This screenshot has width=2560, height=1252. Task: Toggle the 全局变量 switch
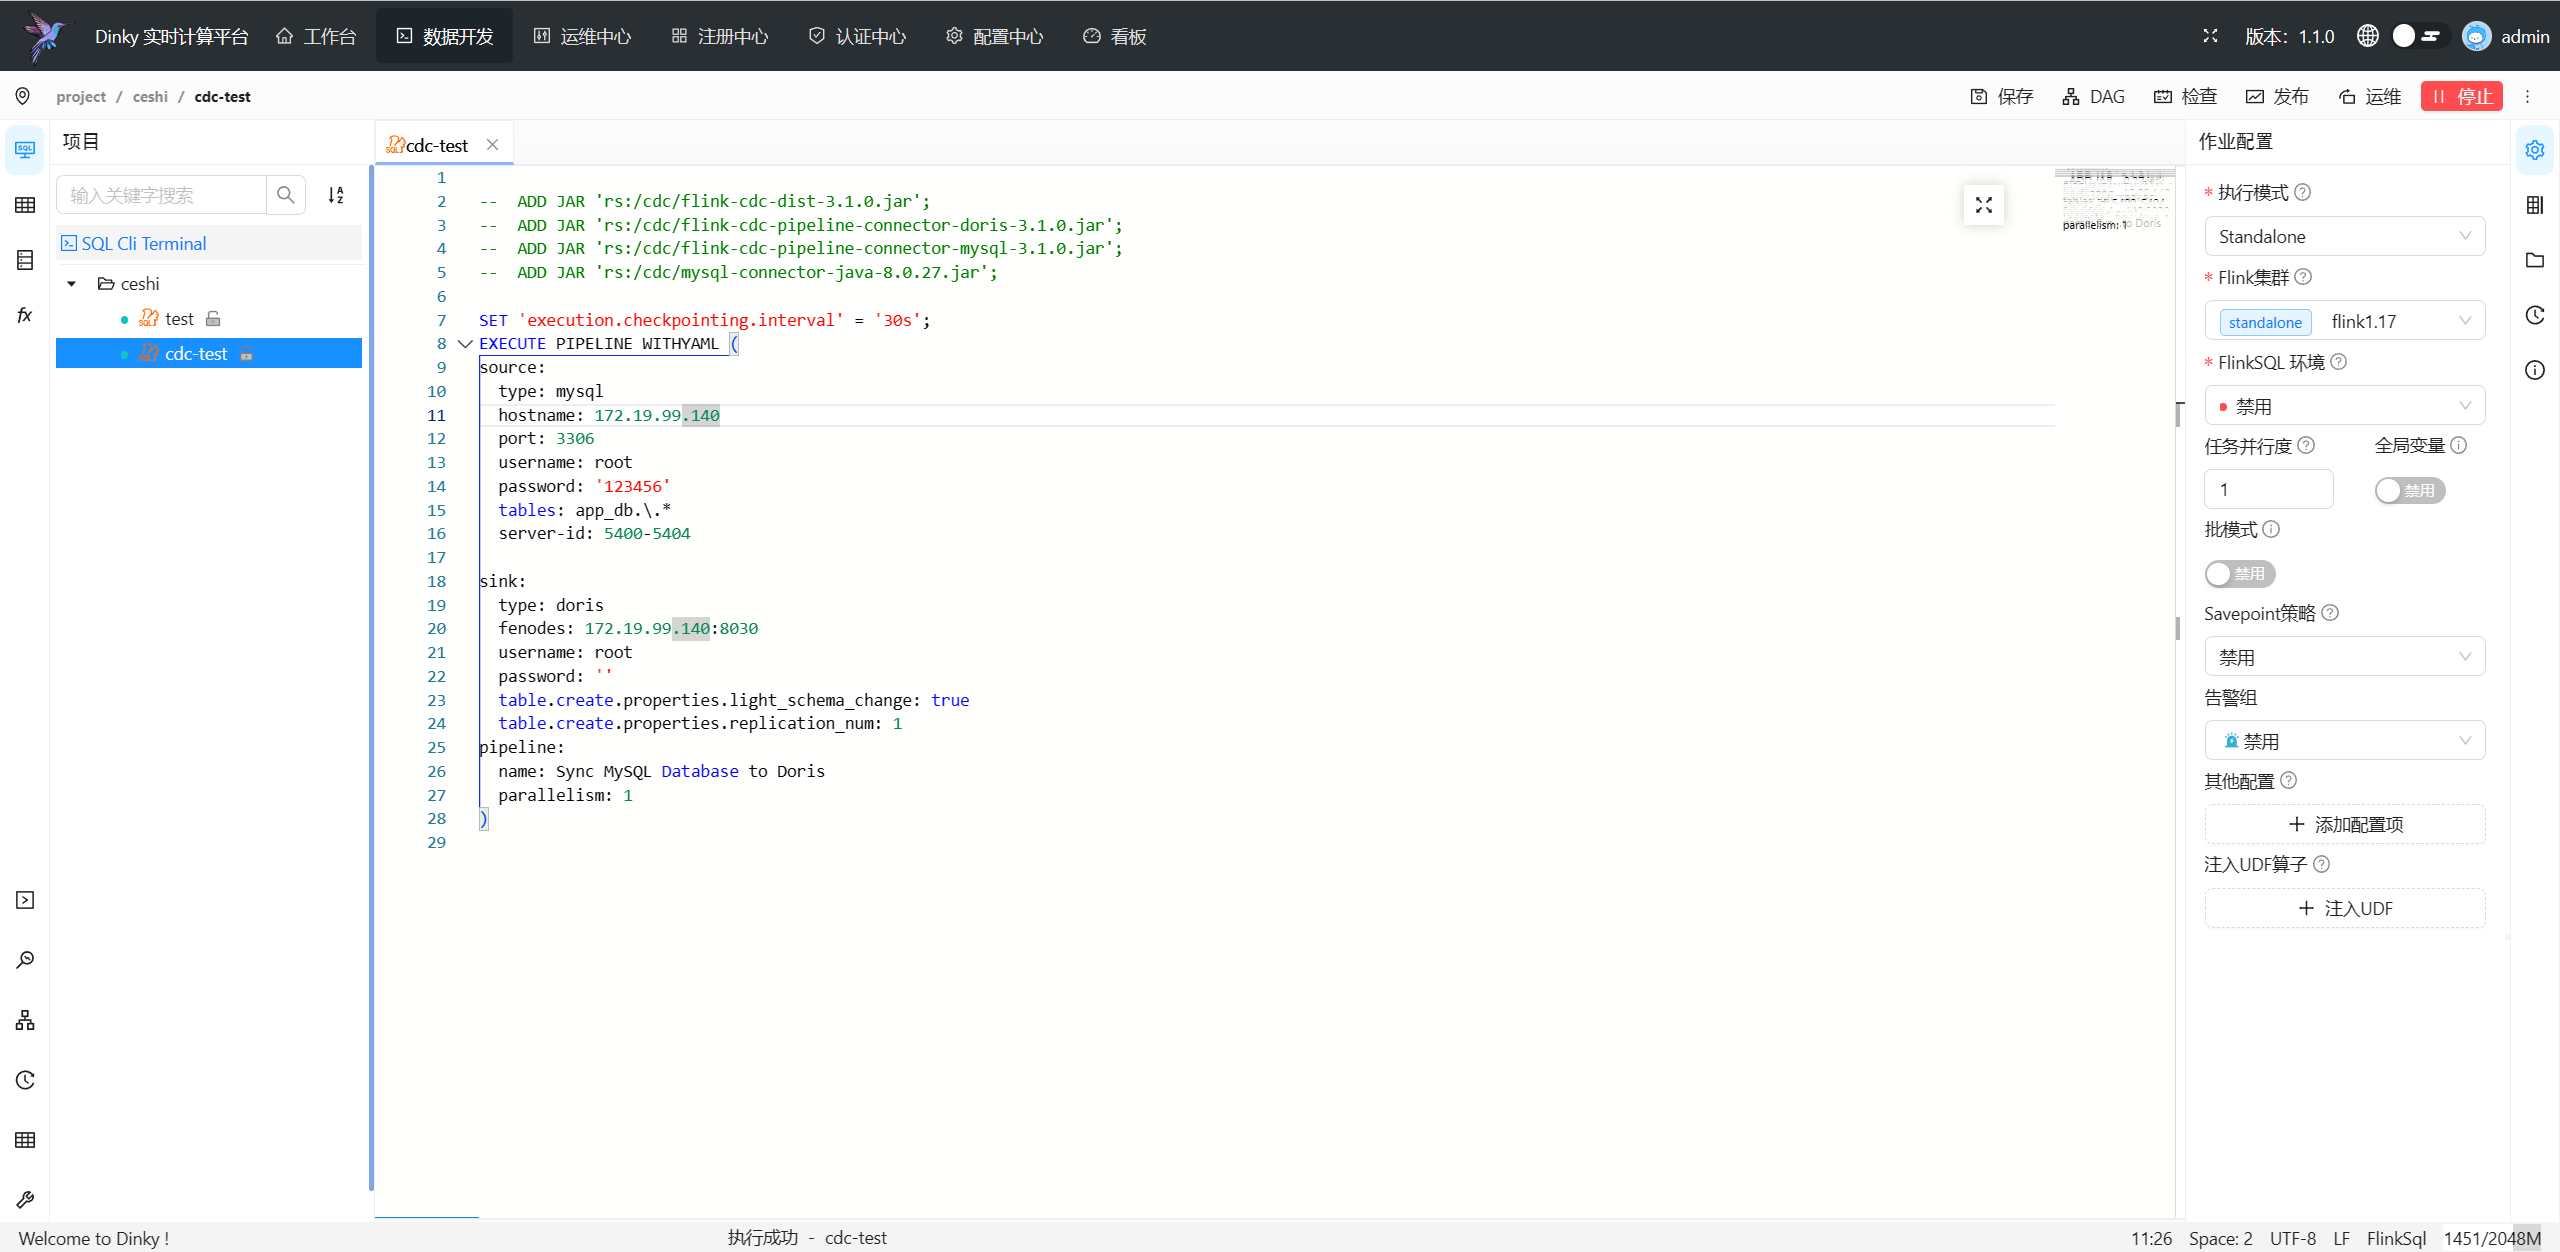pos(2409,490)
